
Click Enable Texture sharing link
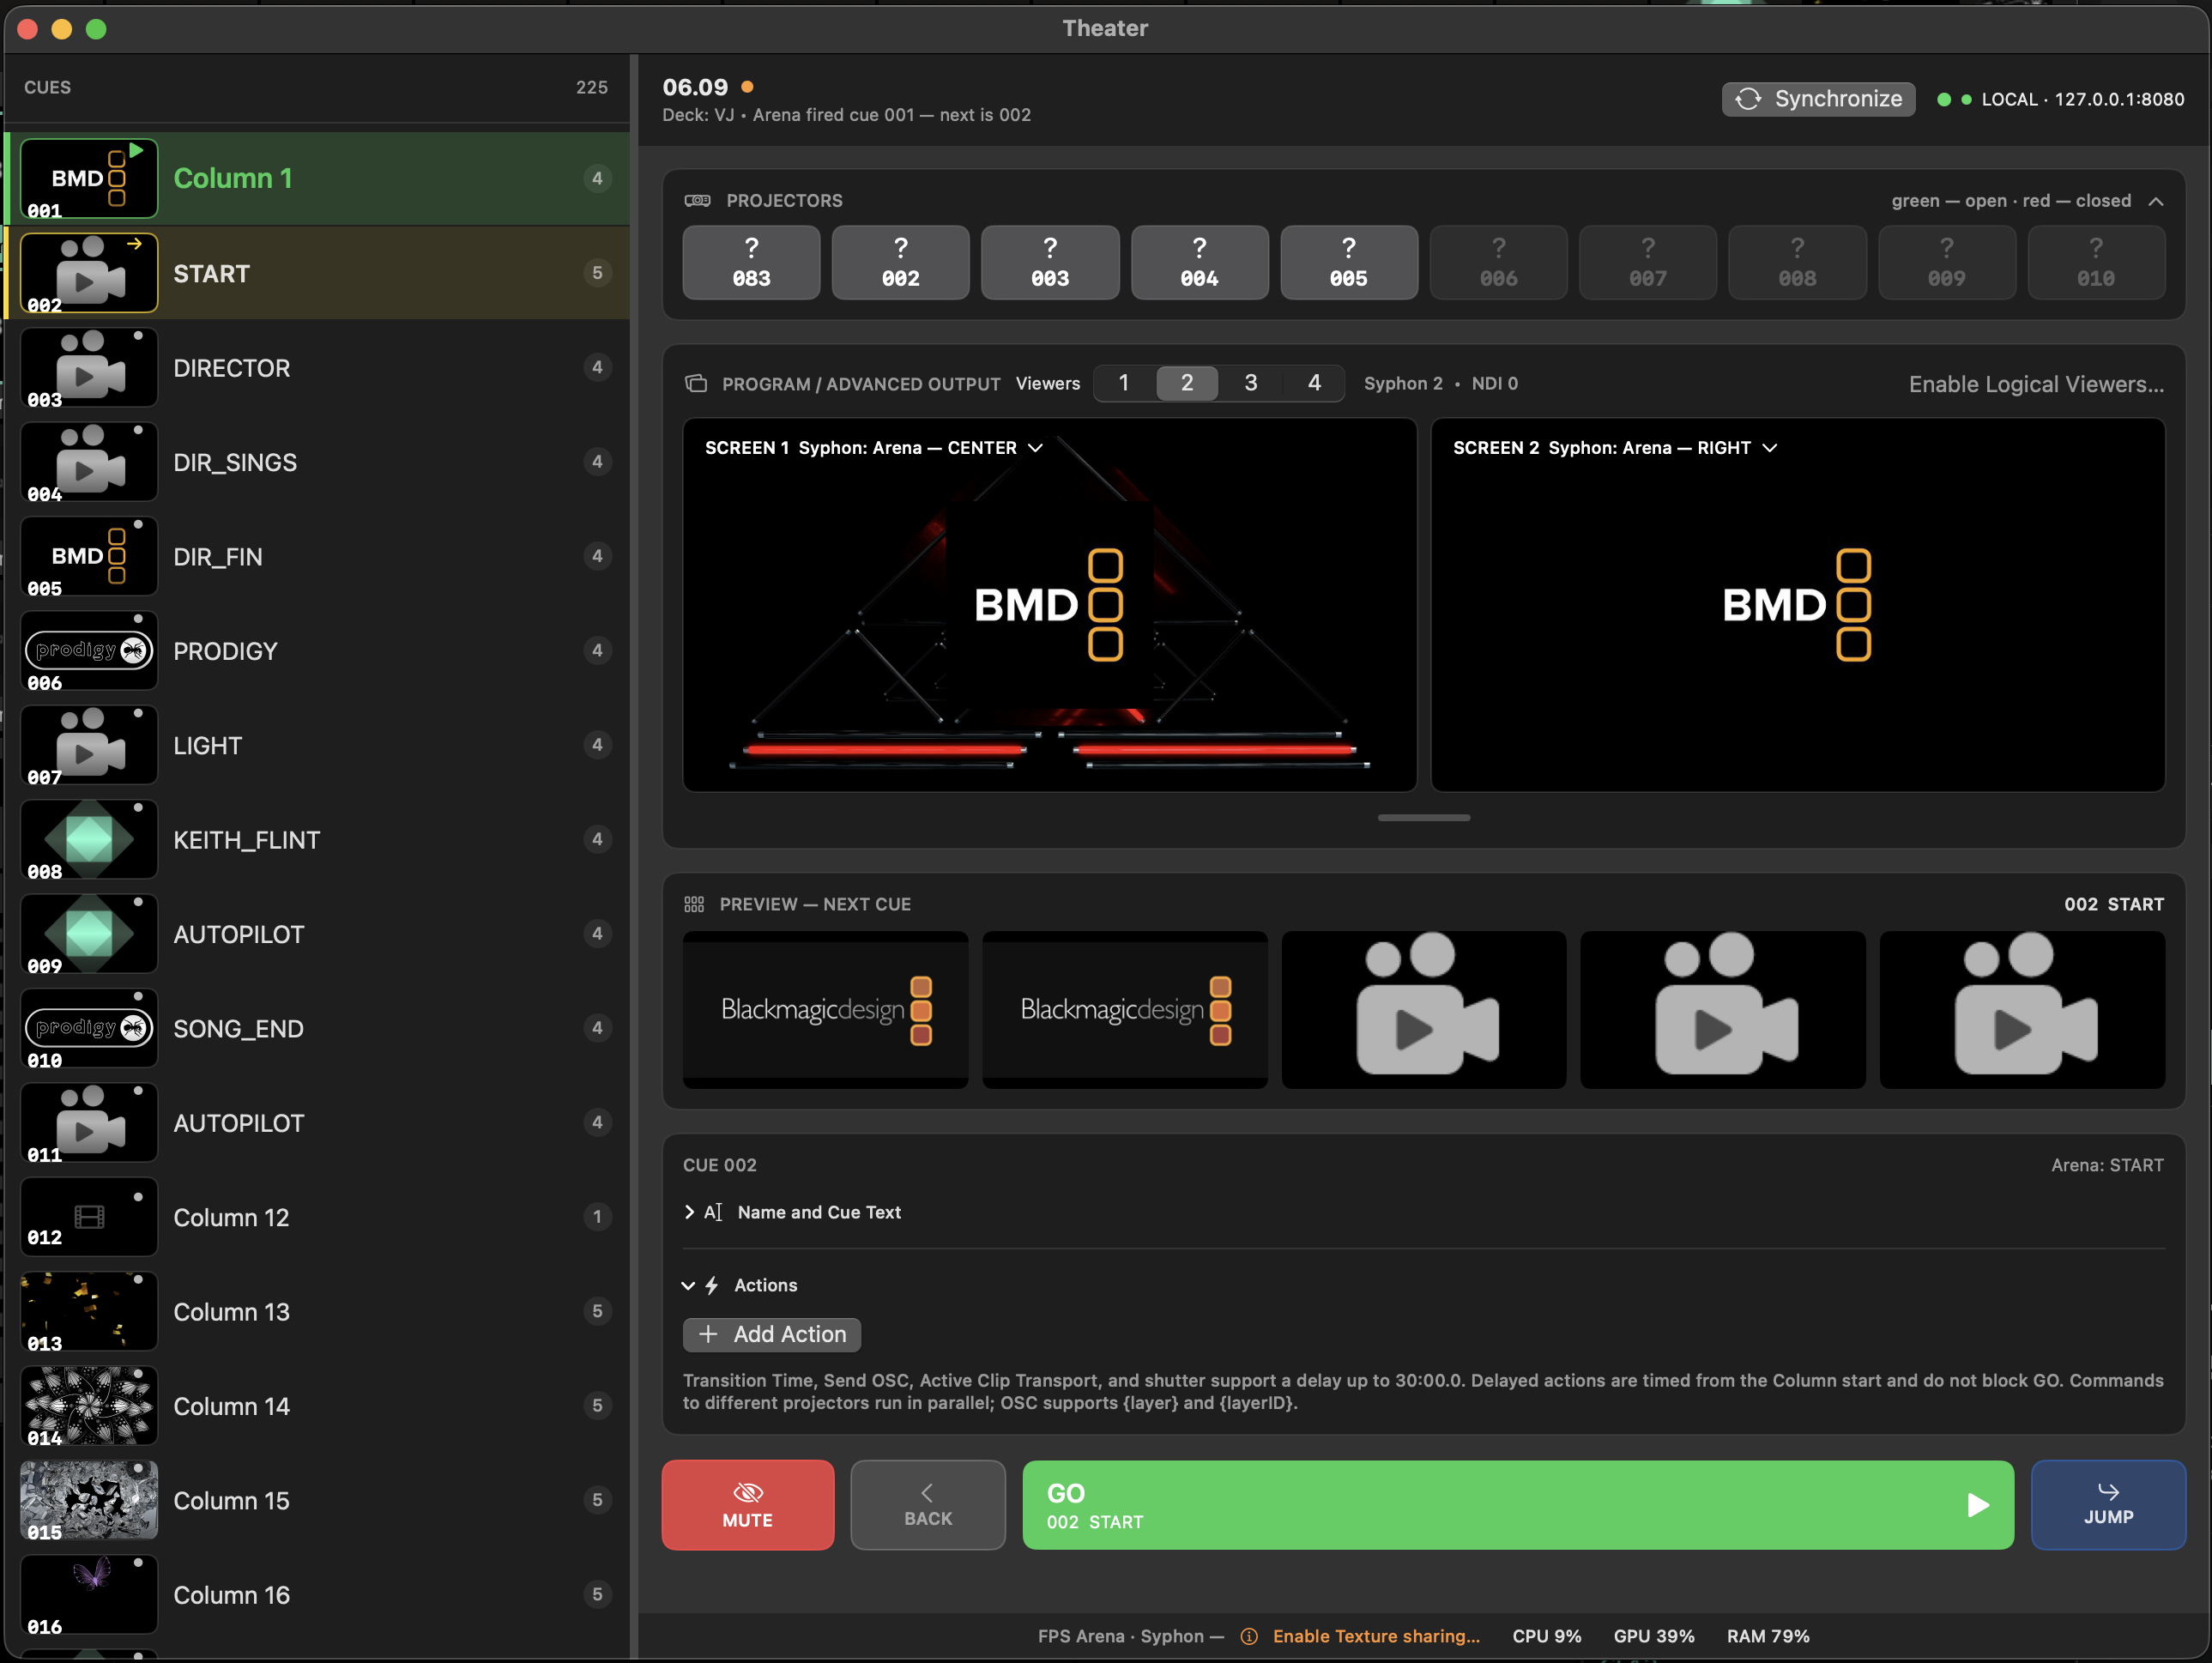point(1376,1636)
